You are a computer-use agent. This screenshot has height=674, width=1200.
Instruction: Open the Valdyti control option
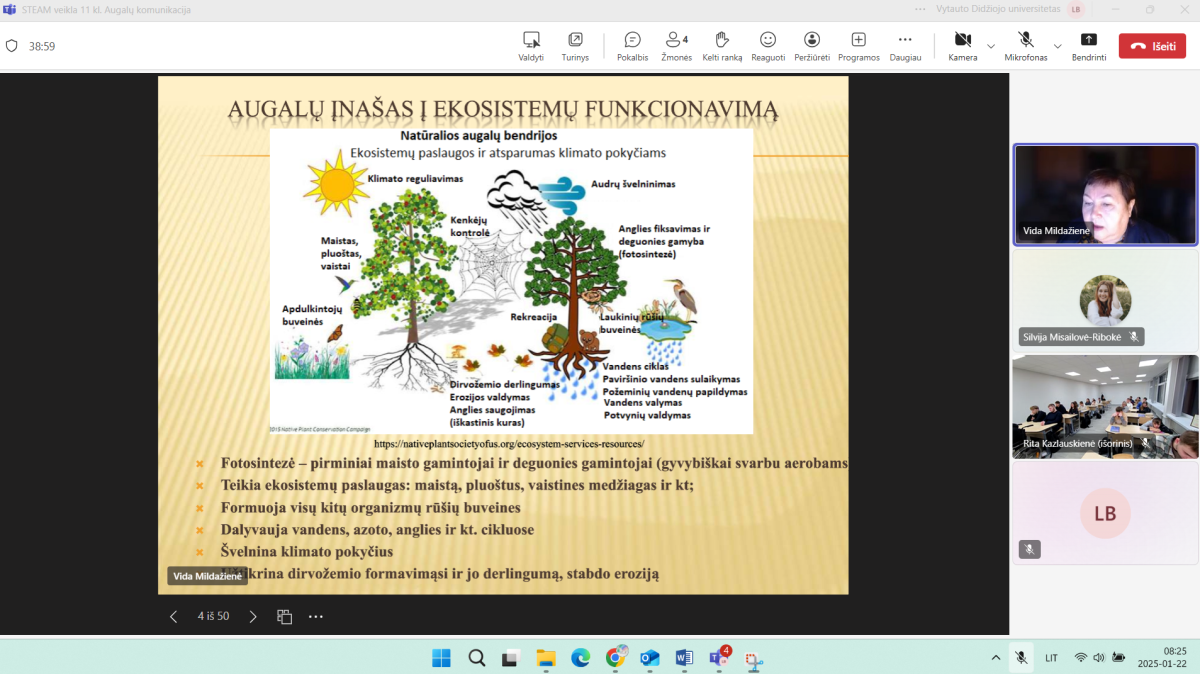tap(531, 46)
